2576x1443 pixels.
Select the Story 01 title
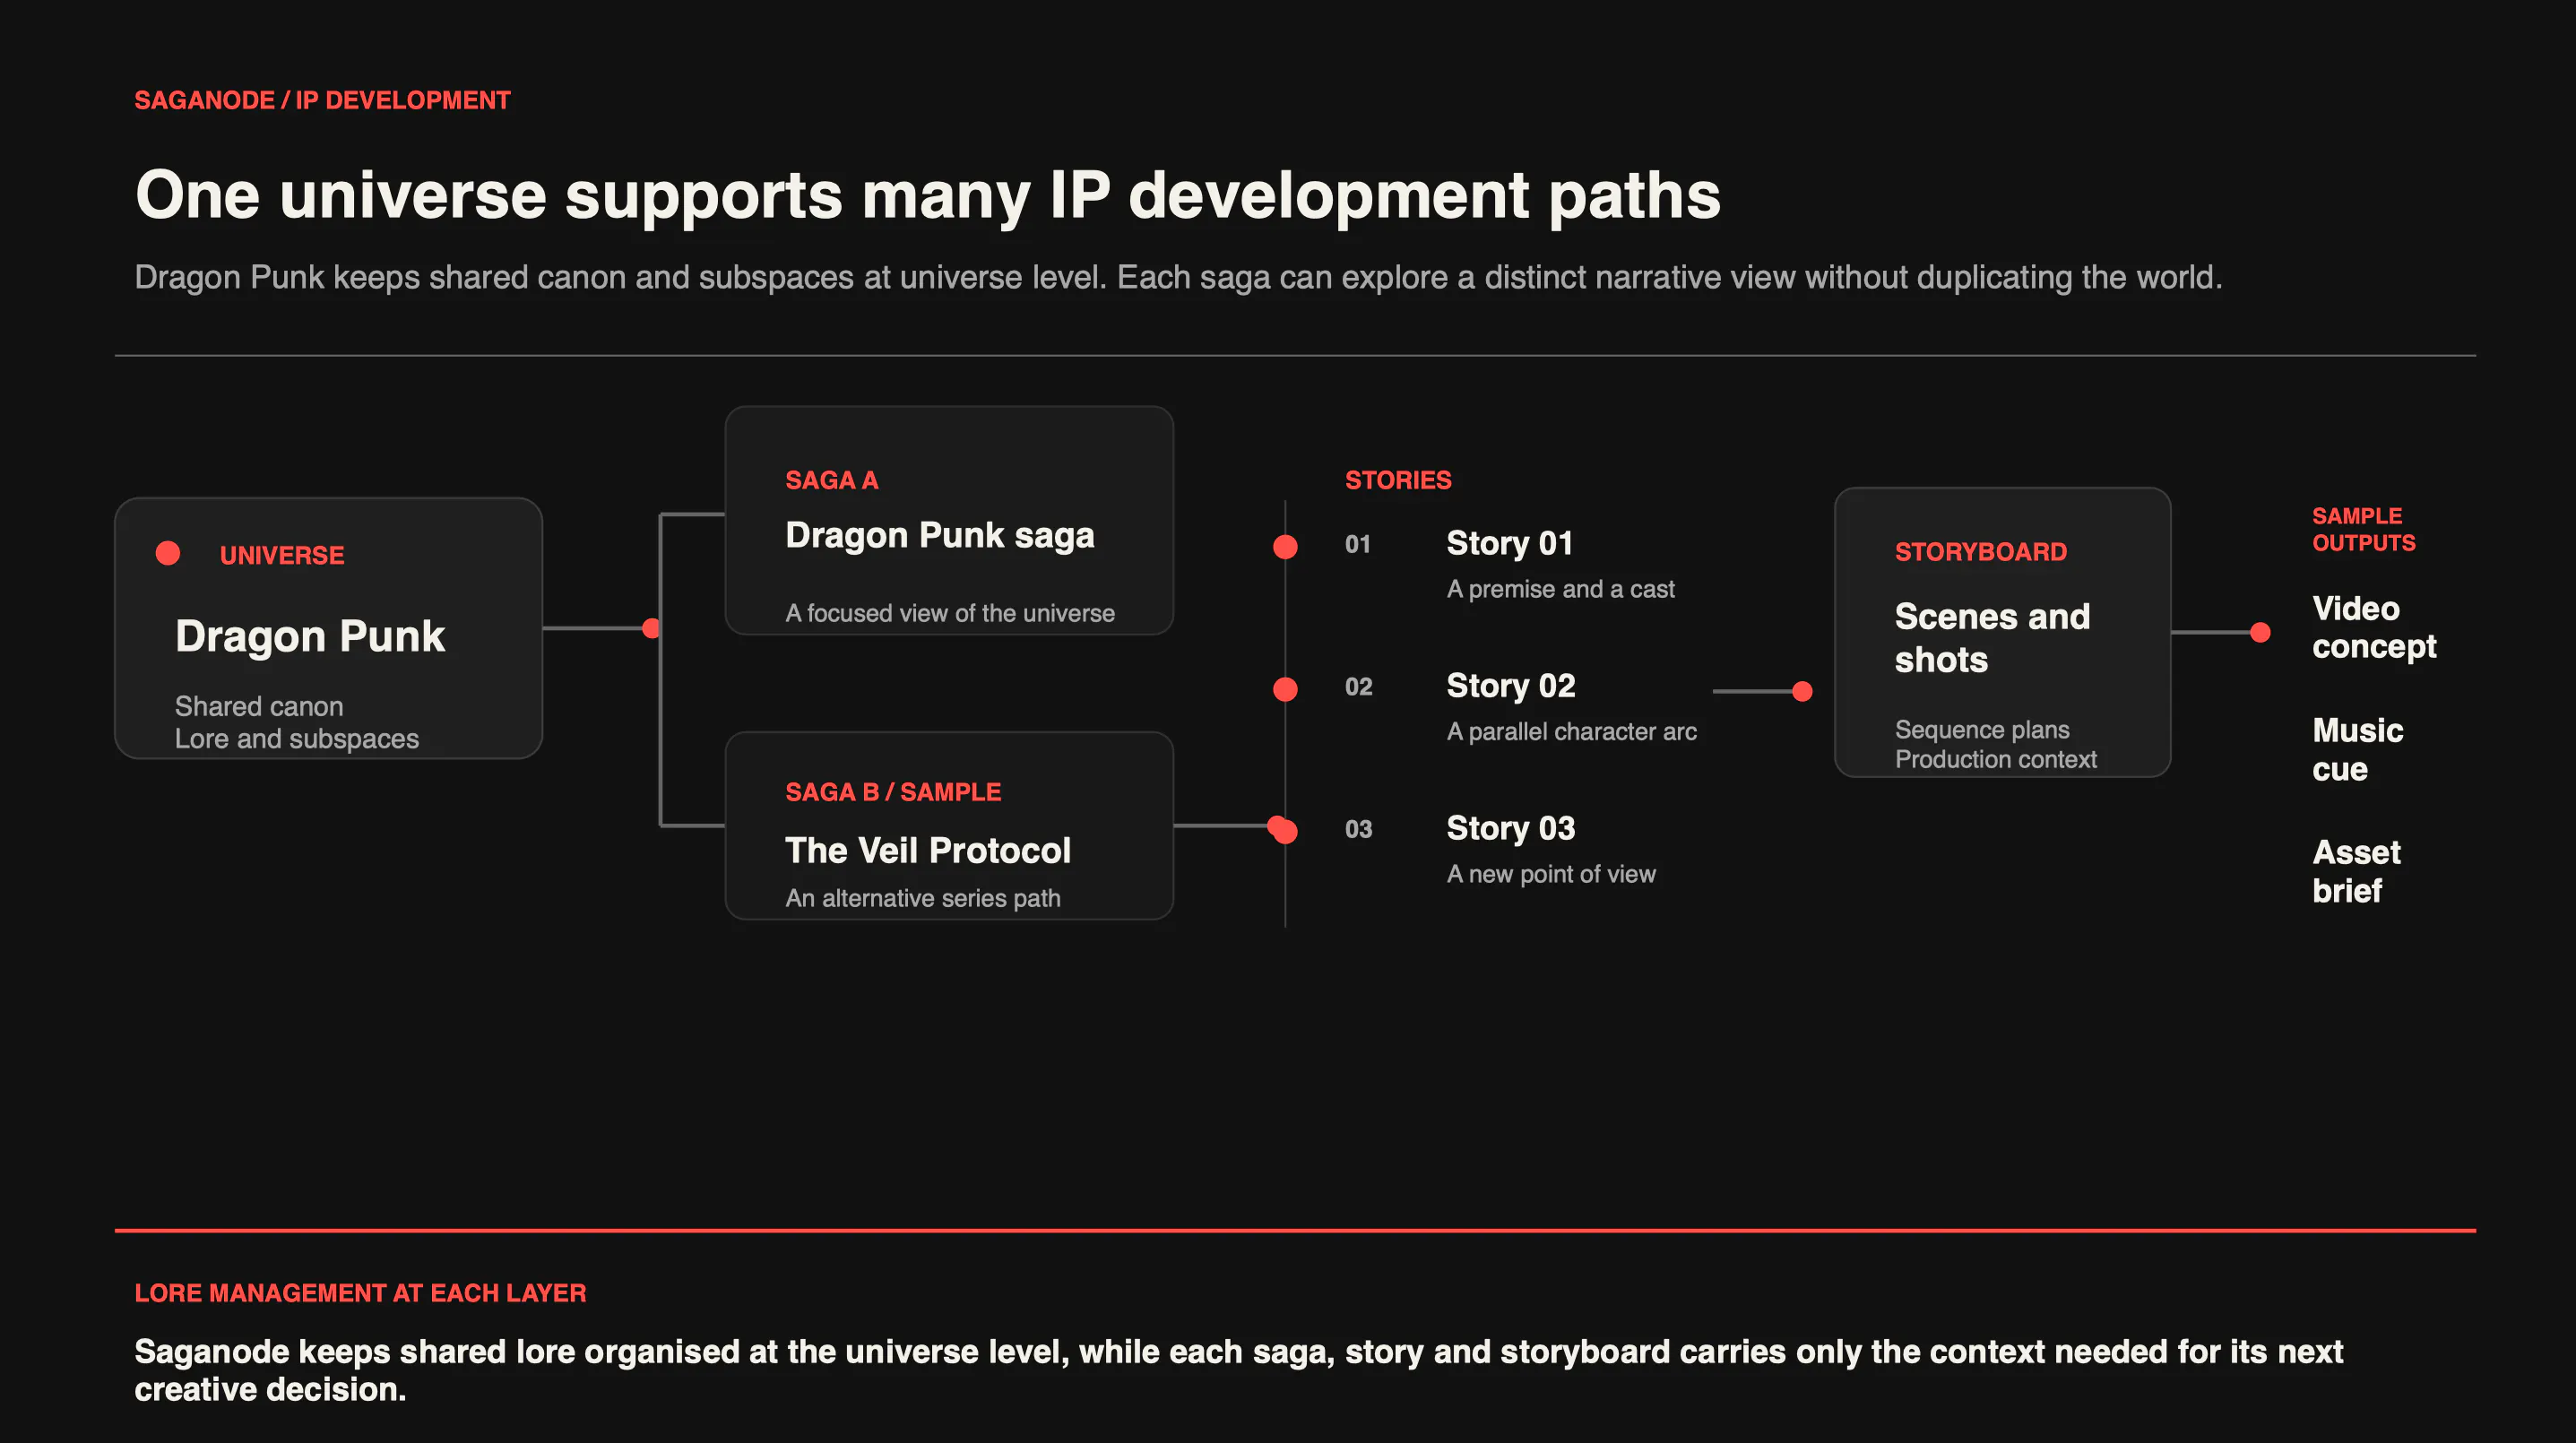(1510, 543)
